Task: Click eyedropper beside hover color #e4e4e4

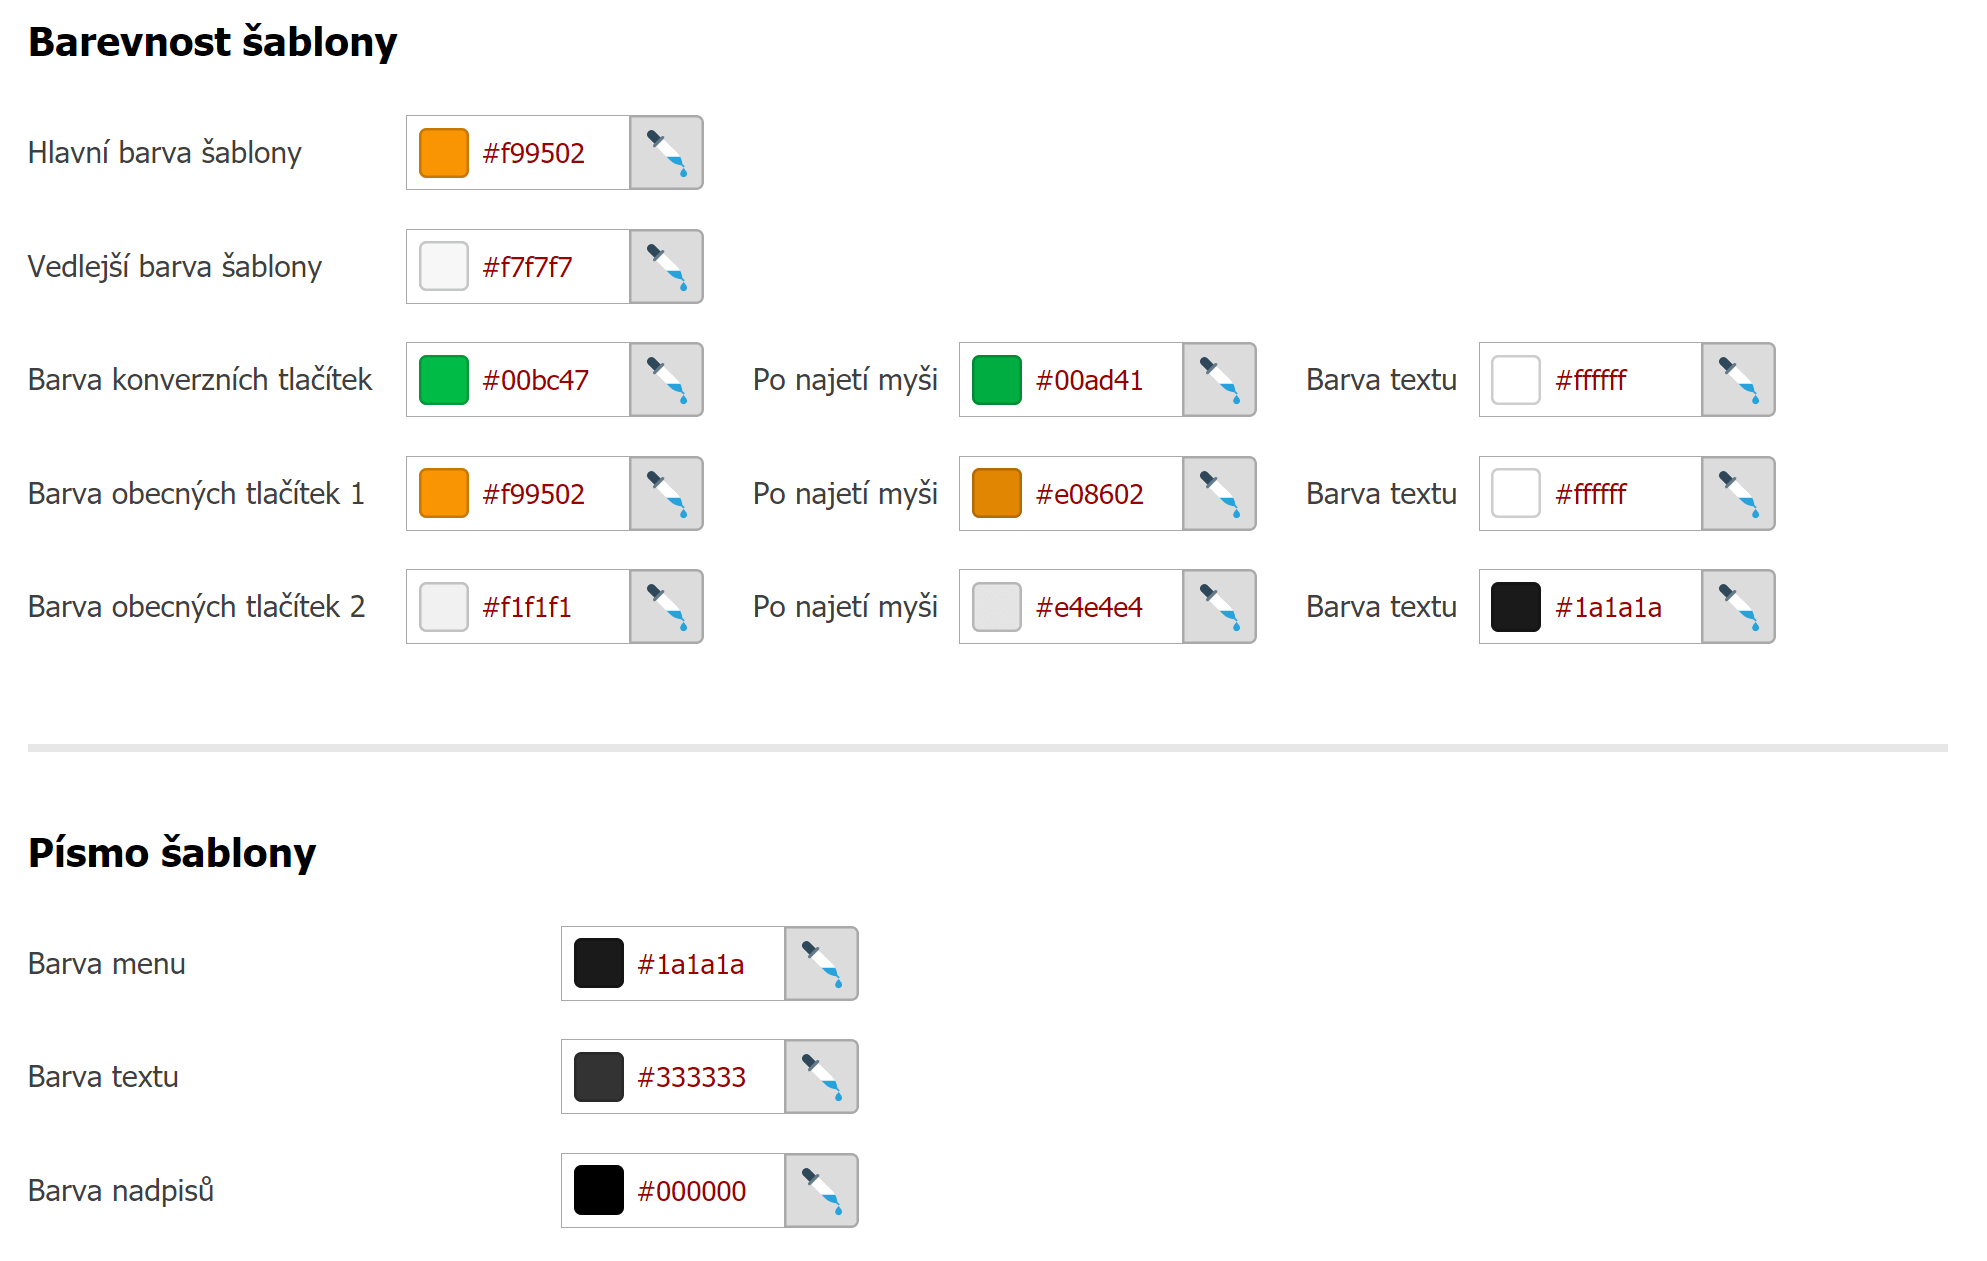Action: coord(1219,607)
